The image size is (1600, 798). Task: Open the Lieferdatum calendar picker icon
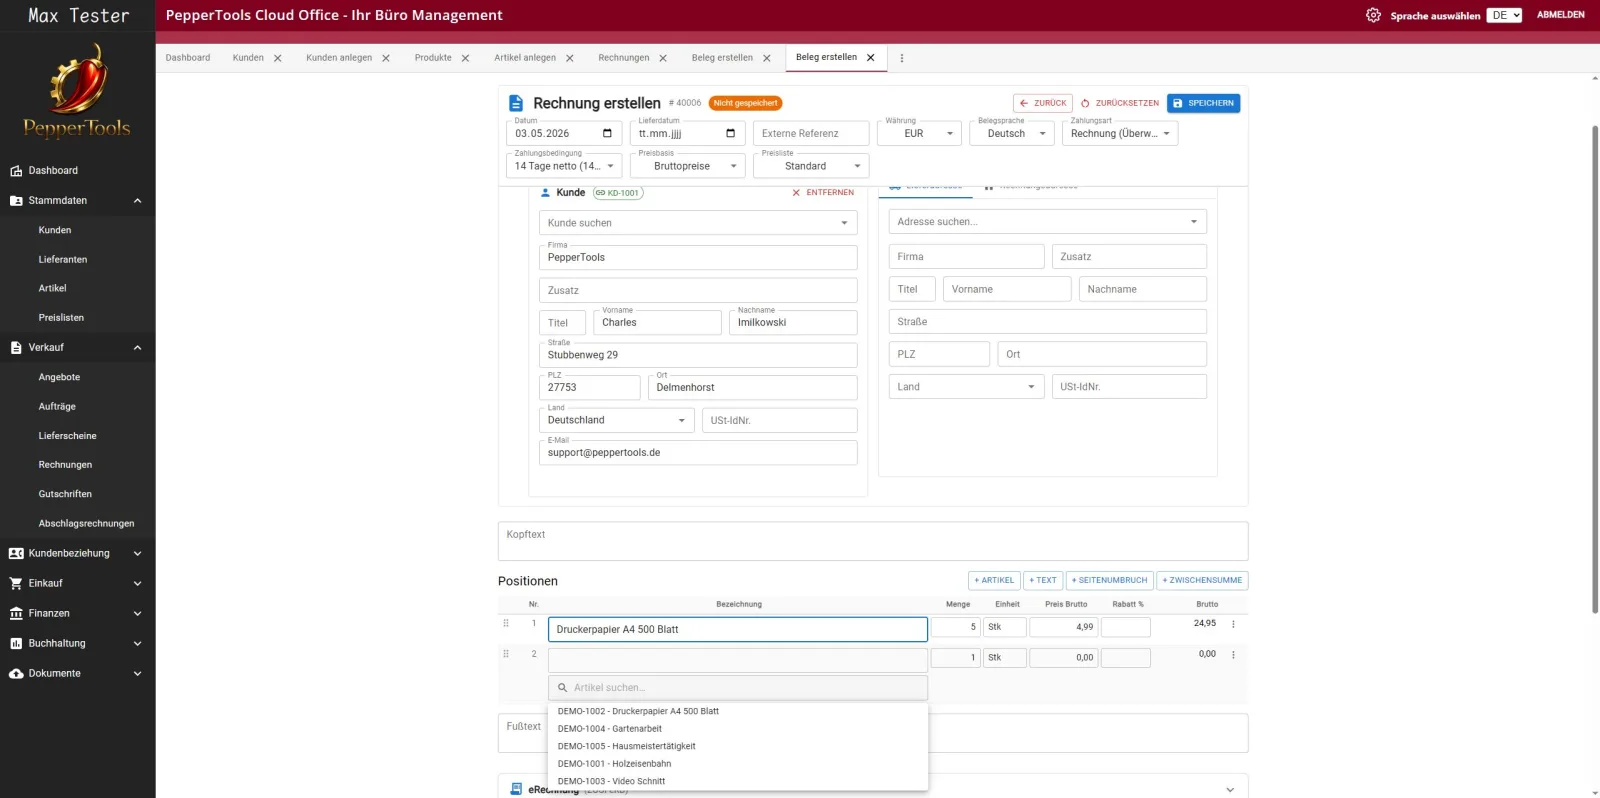(731, 133)
